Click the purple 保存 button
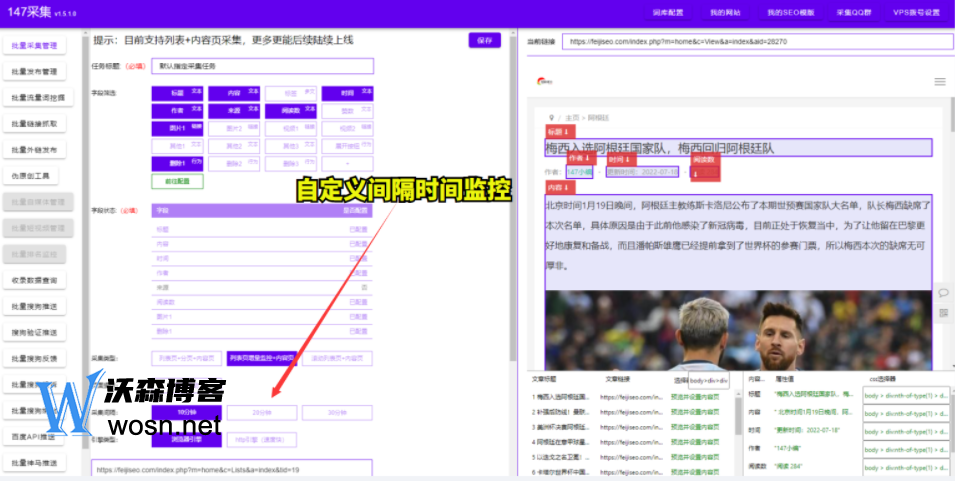The image size is (955, 481). 485,41
